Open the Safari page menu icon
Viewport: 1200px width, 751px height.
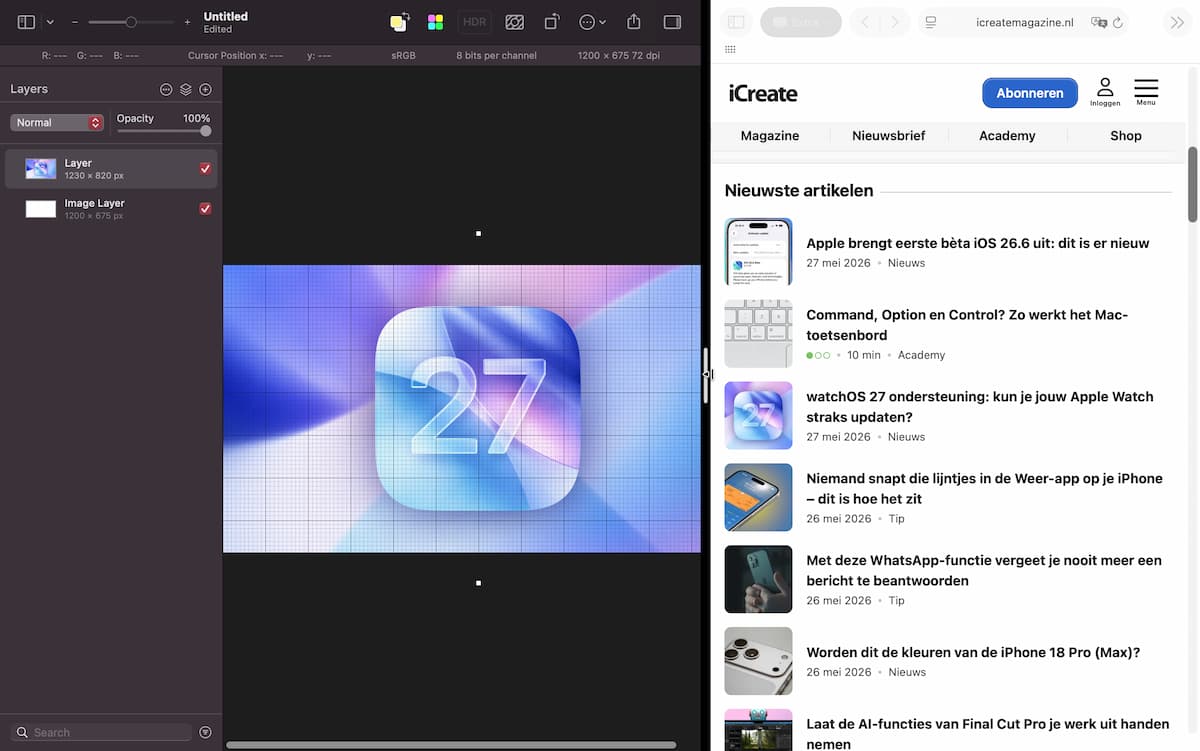pos(932,22)
